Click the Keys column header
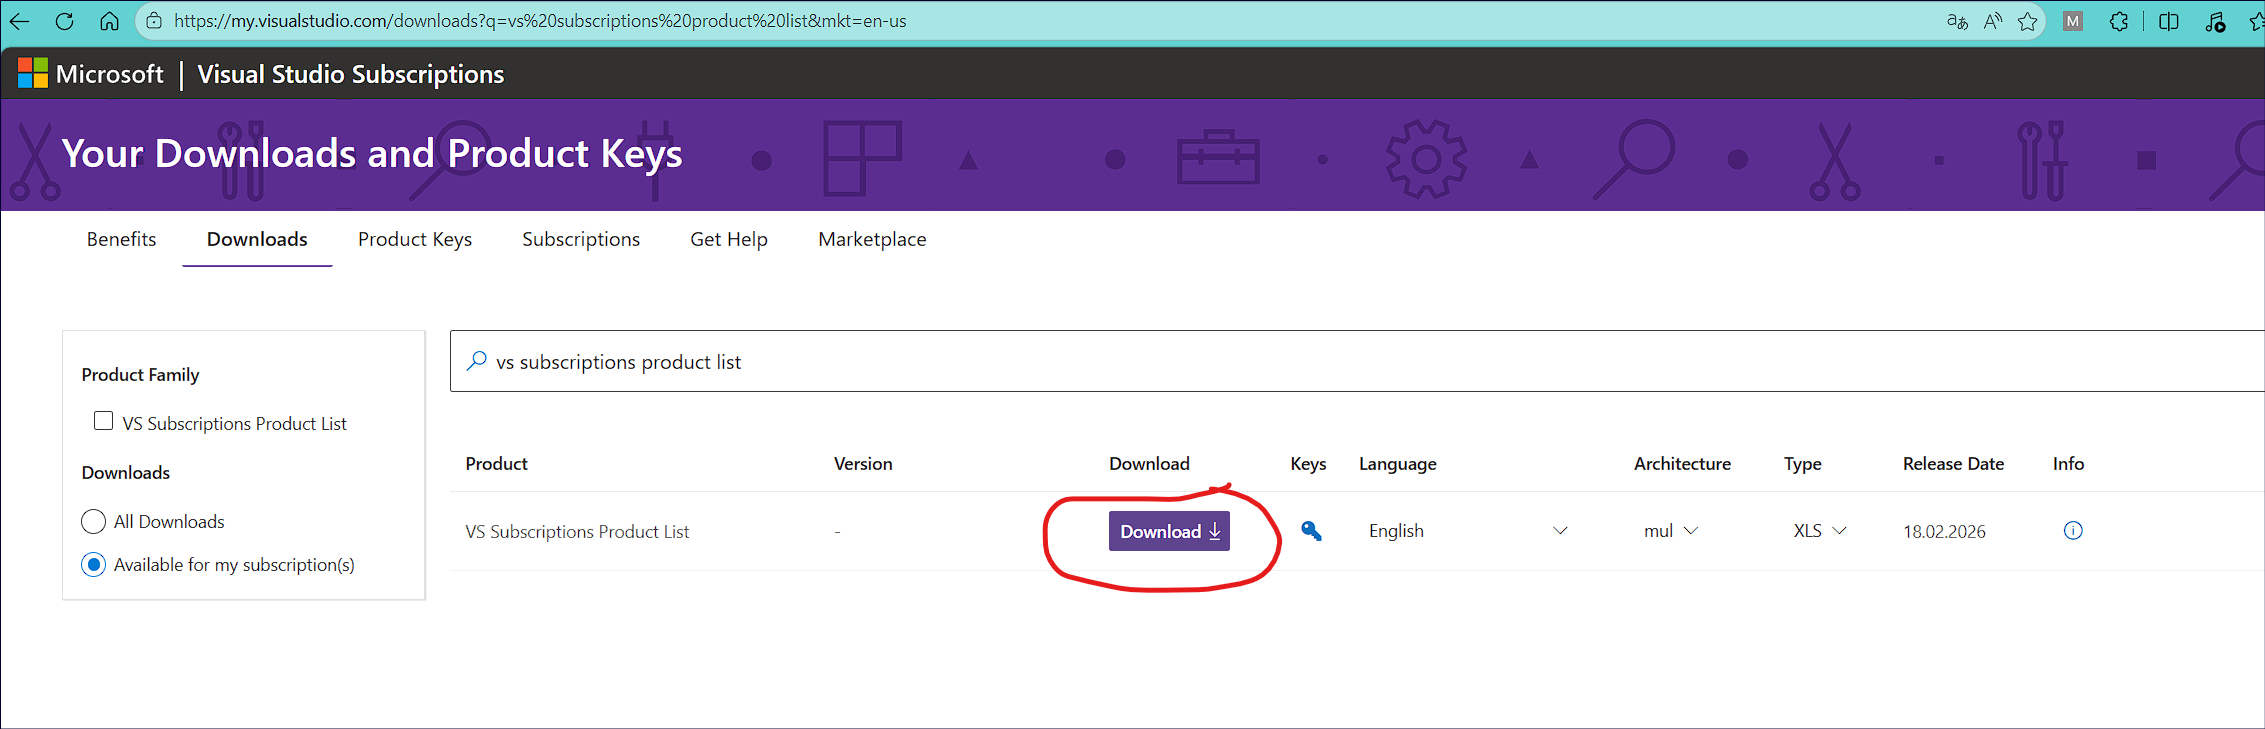Screen dimensions: 2265x729 point(1308,464)
